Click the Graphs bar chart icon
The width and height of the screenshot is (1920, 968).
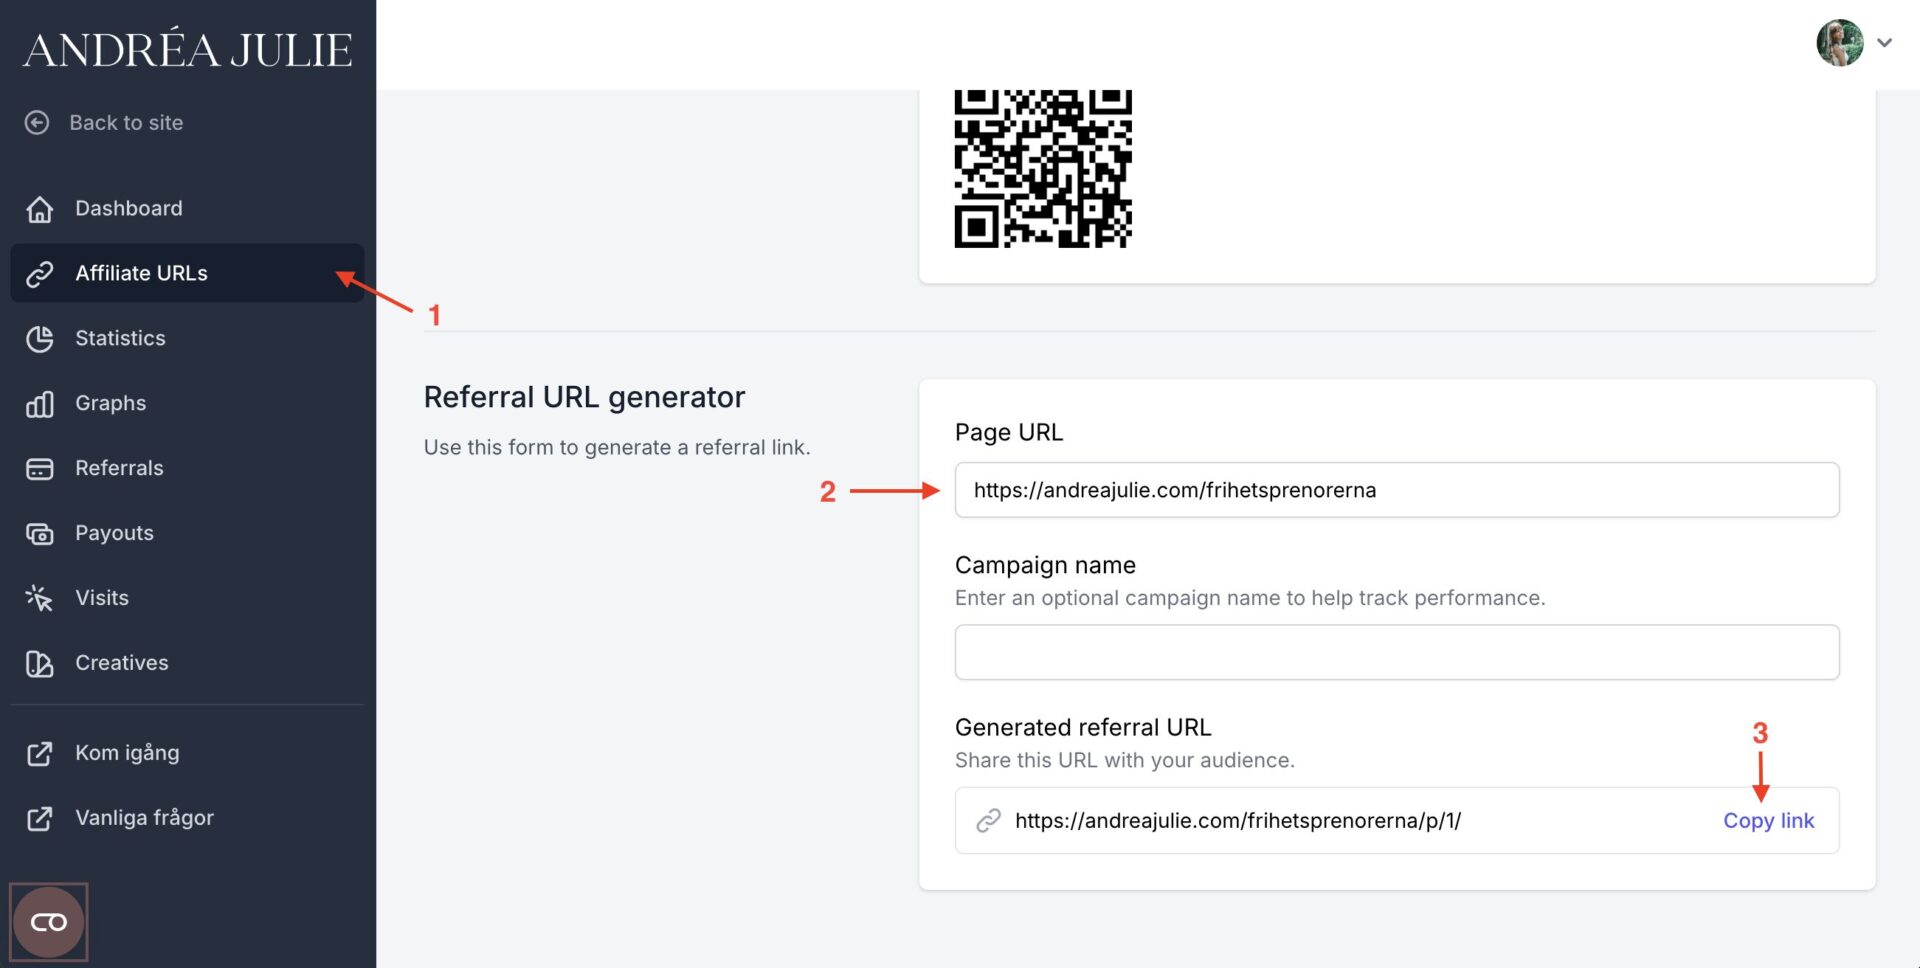(x=40, y=404)
